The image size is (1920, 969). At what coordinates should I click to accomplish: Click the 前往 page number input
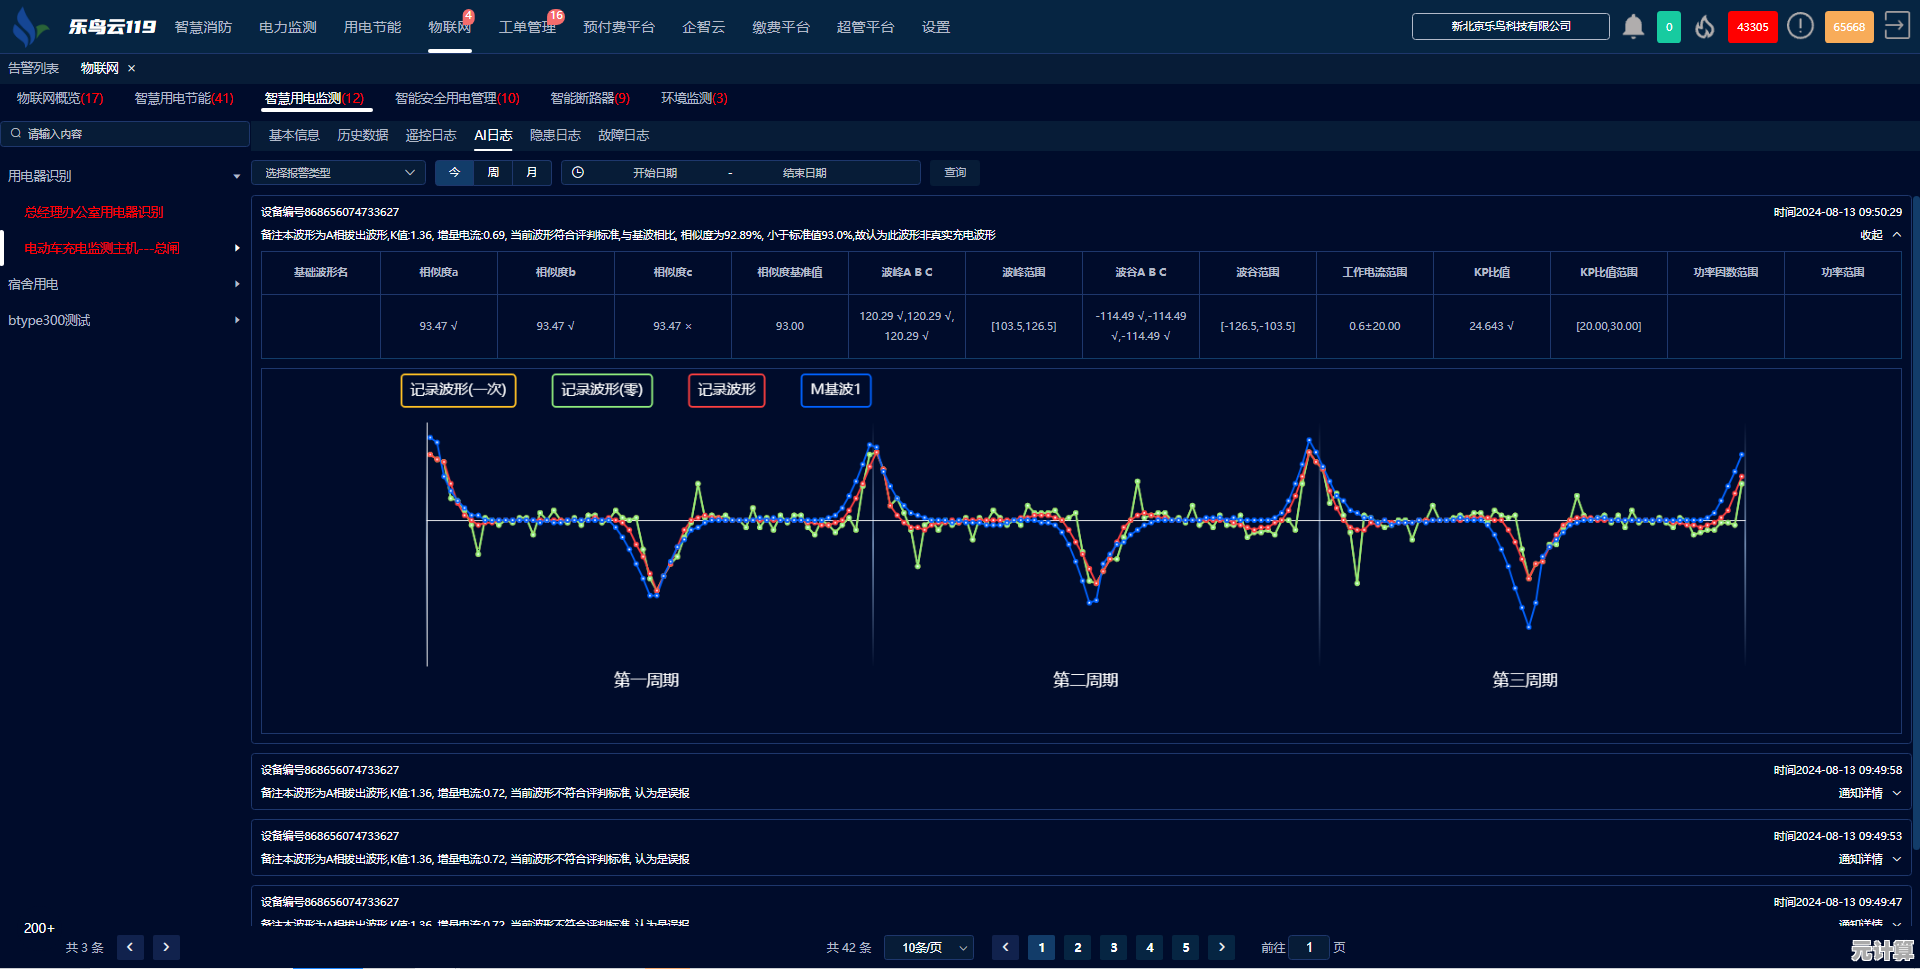1309,947
